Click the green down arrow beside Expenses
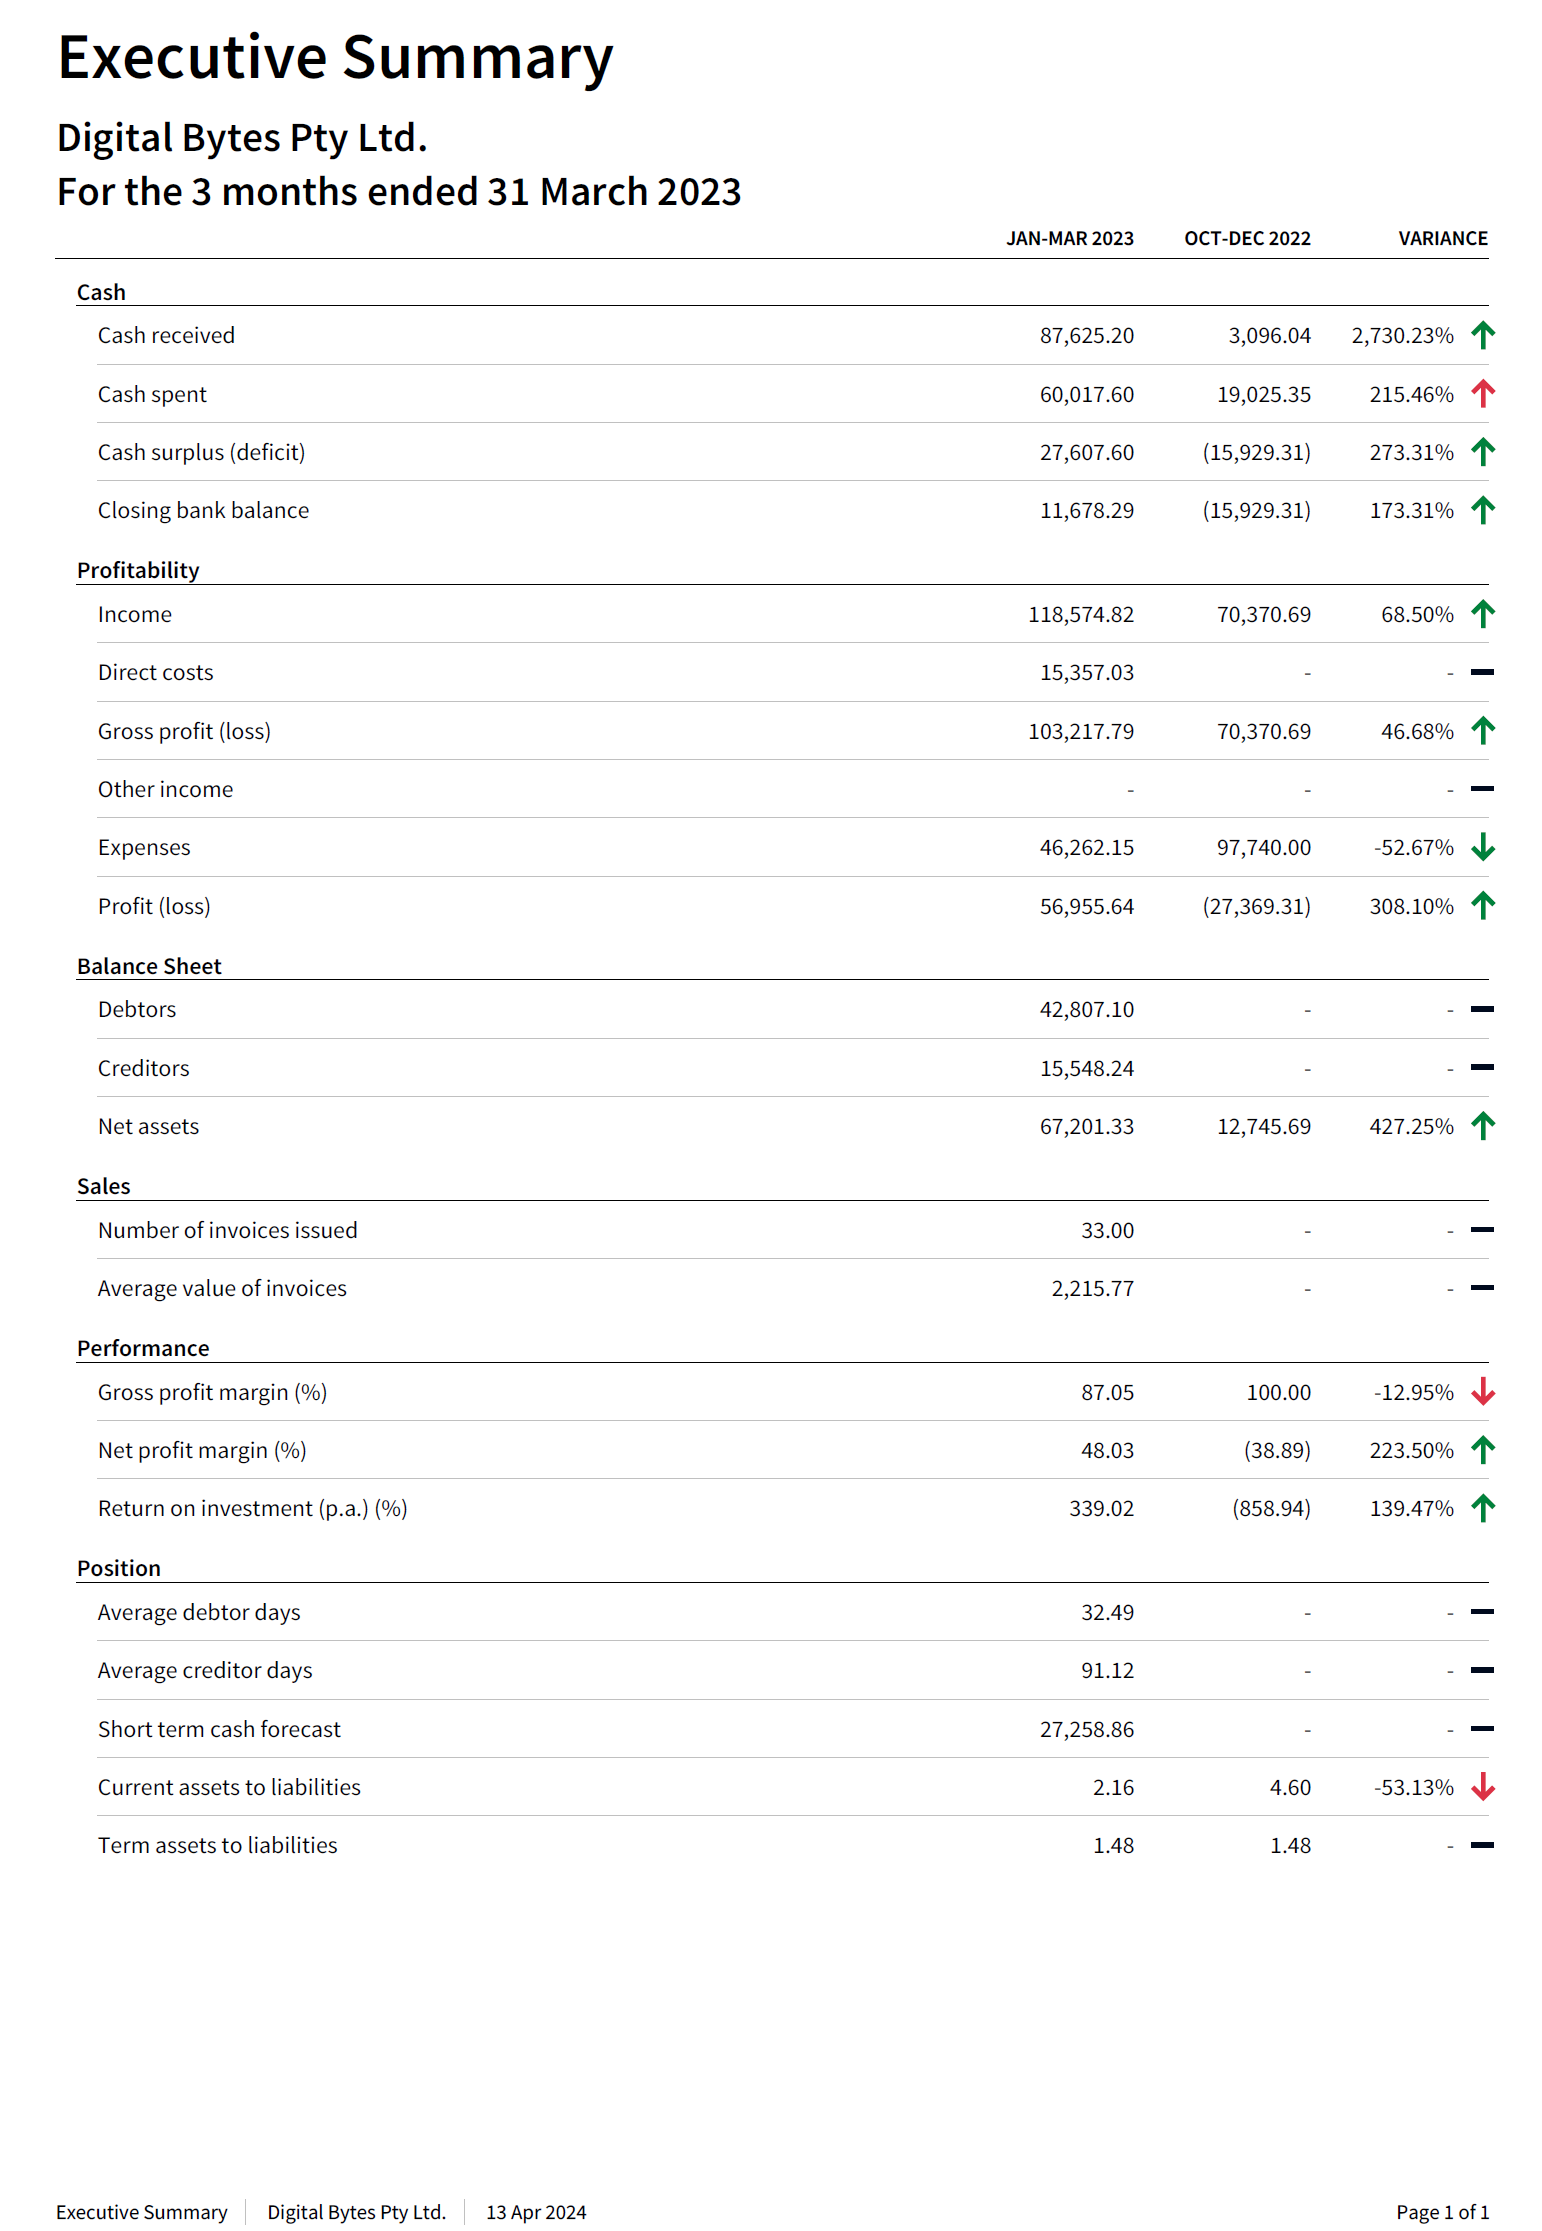 1483,848
